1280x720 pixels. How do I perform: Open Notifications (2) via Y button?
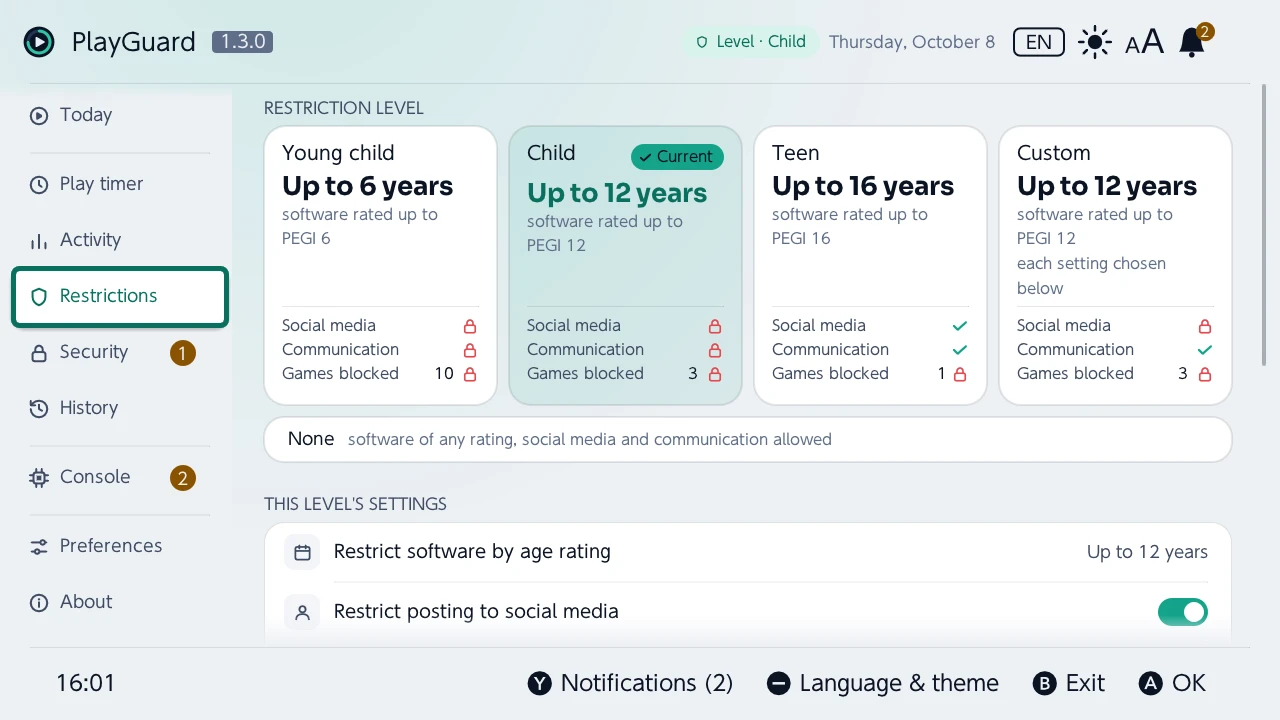coord(630,683)
